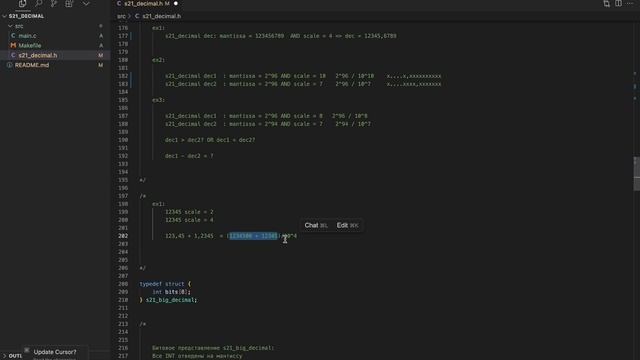Image resolution: width=640 pixels, height=360 pixels.
Task: Open the Source Control view icon
Action: (x=54, y=4)
